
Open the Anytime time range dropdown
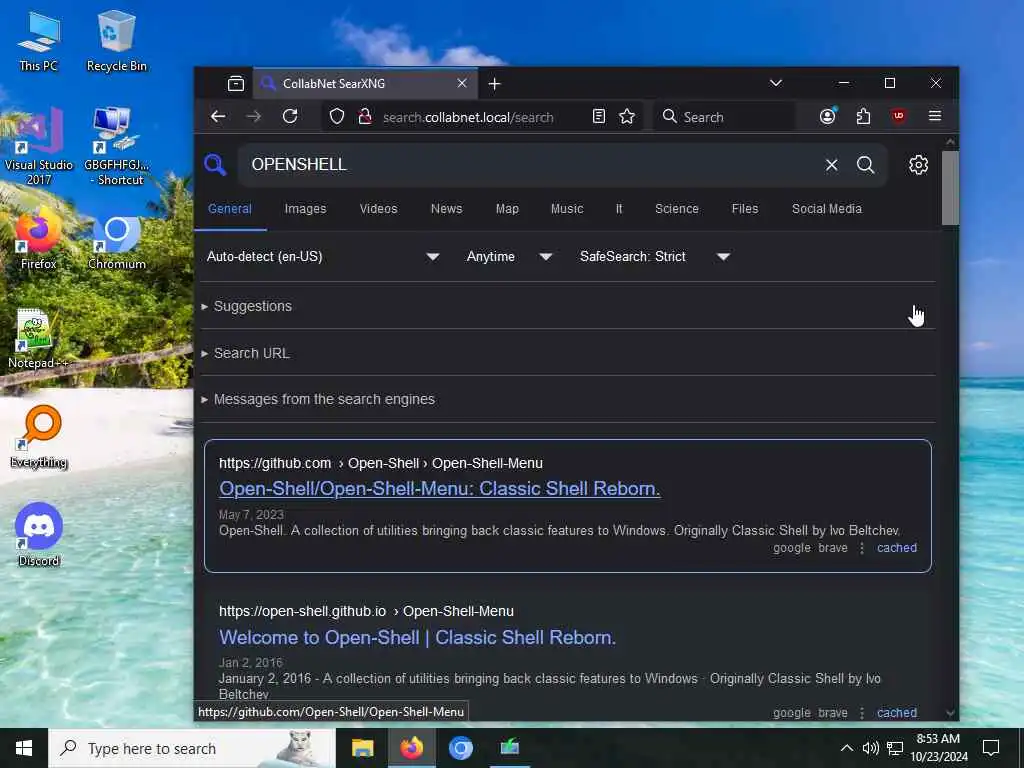click(509, 257)
